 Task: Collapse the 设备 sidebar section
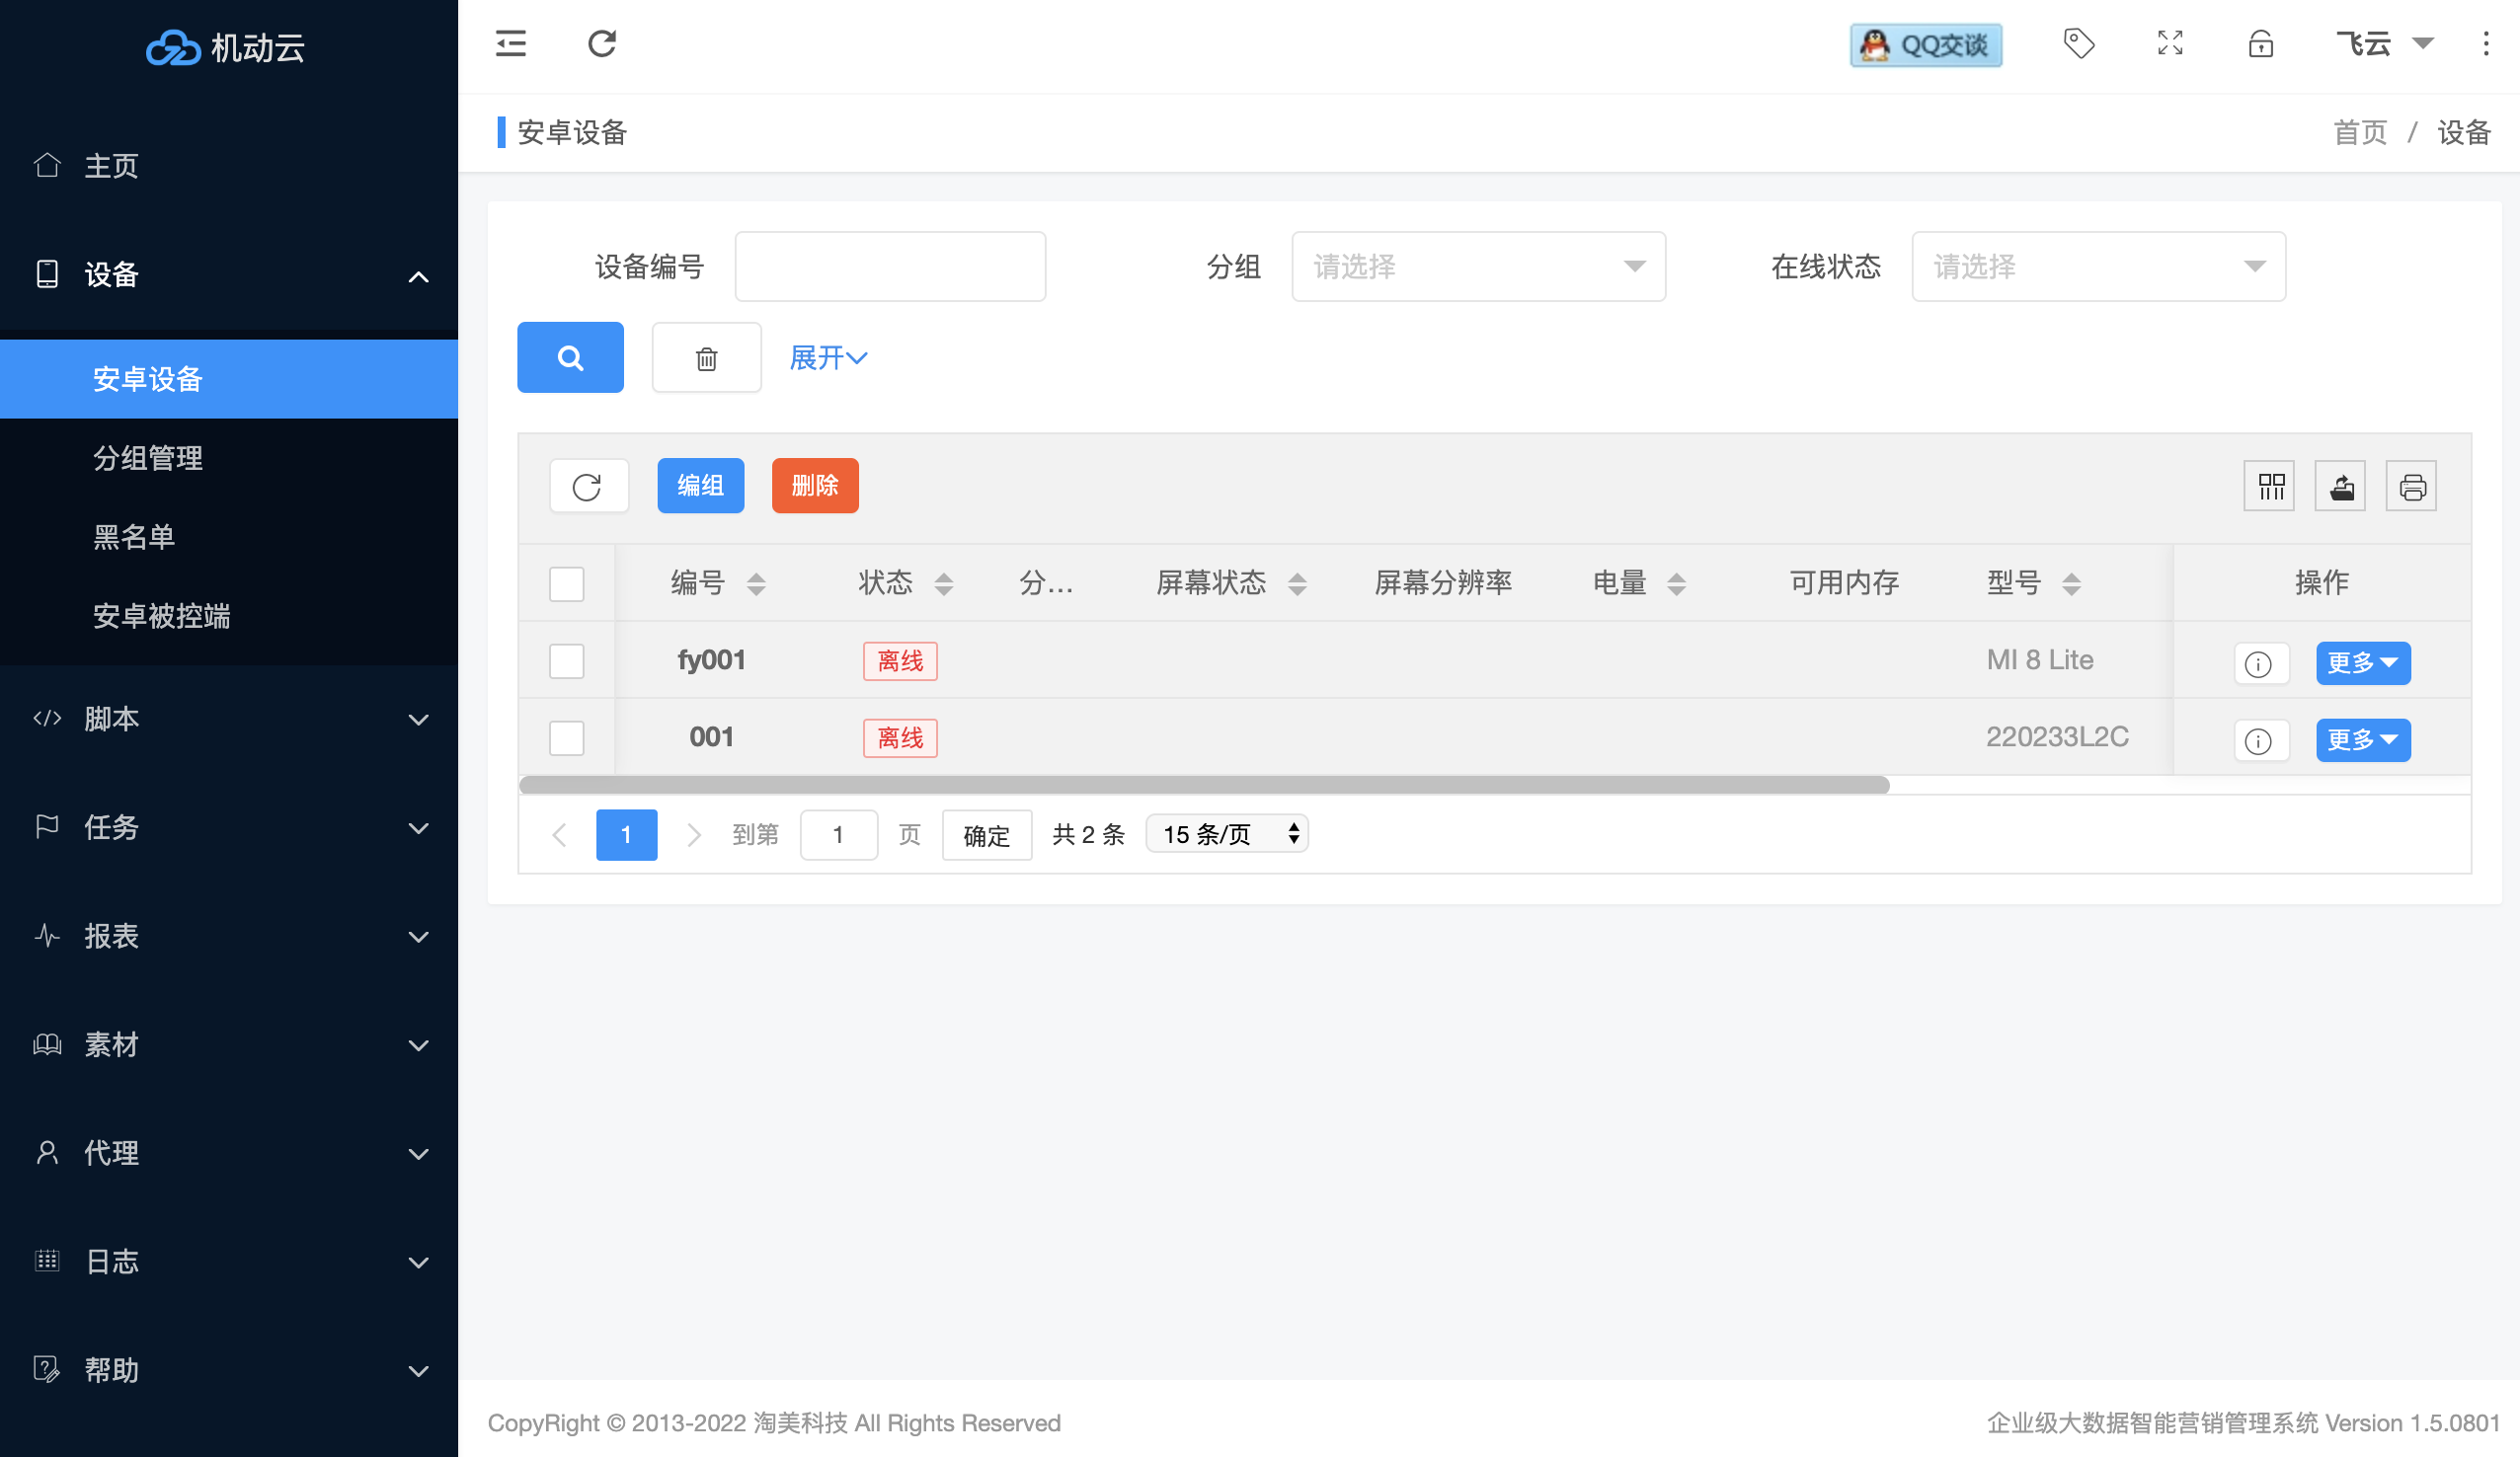[229, 275]
